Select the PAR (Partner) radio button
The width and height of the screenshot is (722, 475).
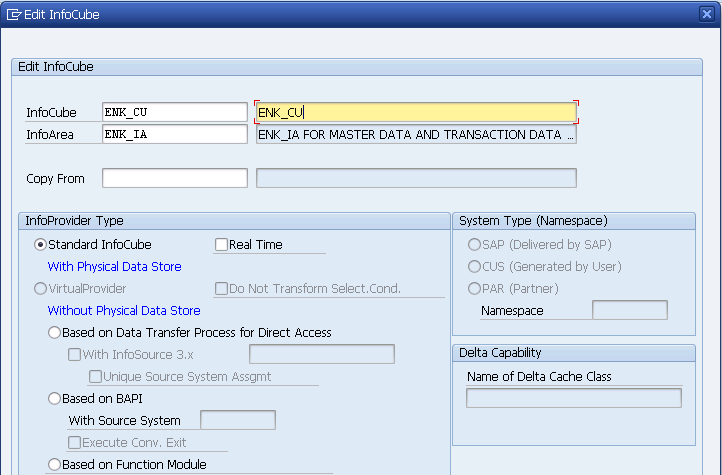point(474,289)
